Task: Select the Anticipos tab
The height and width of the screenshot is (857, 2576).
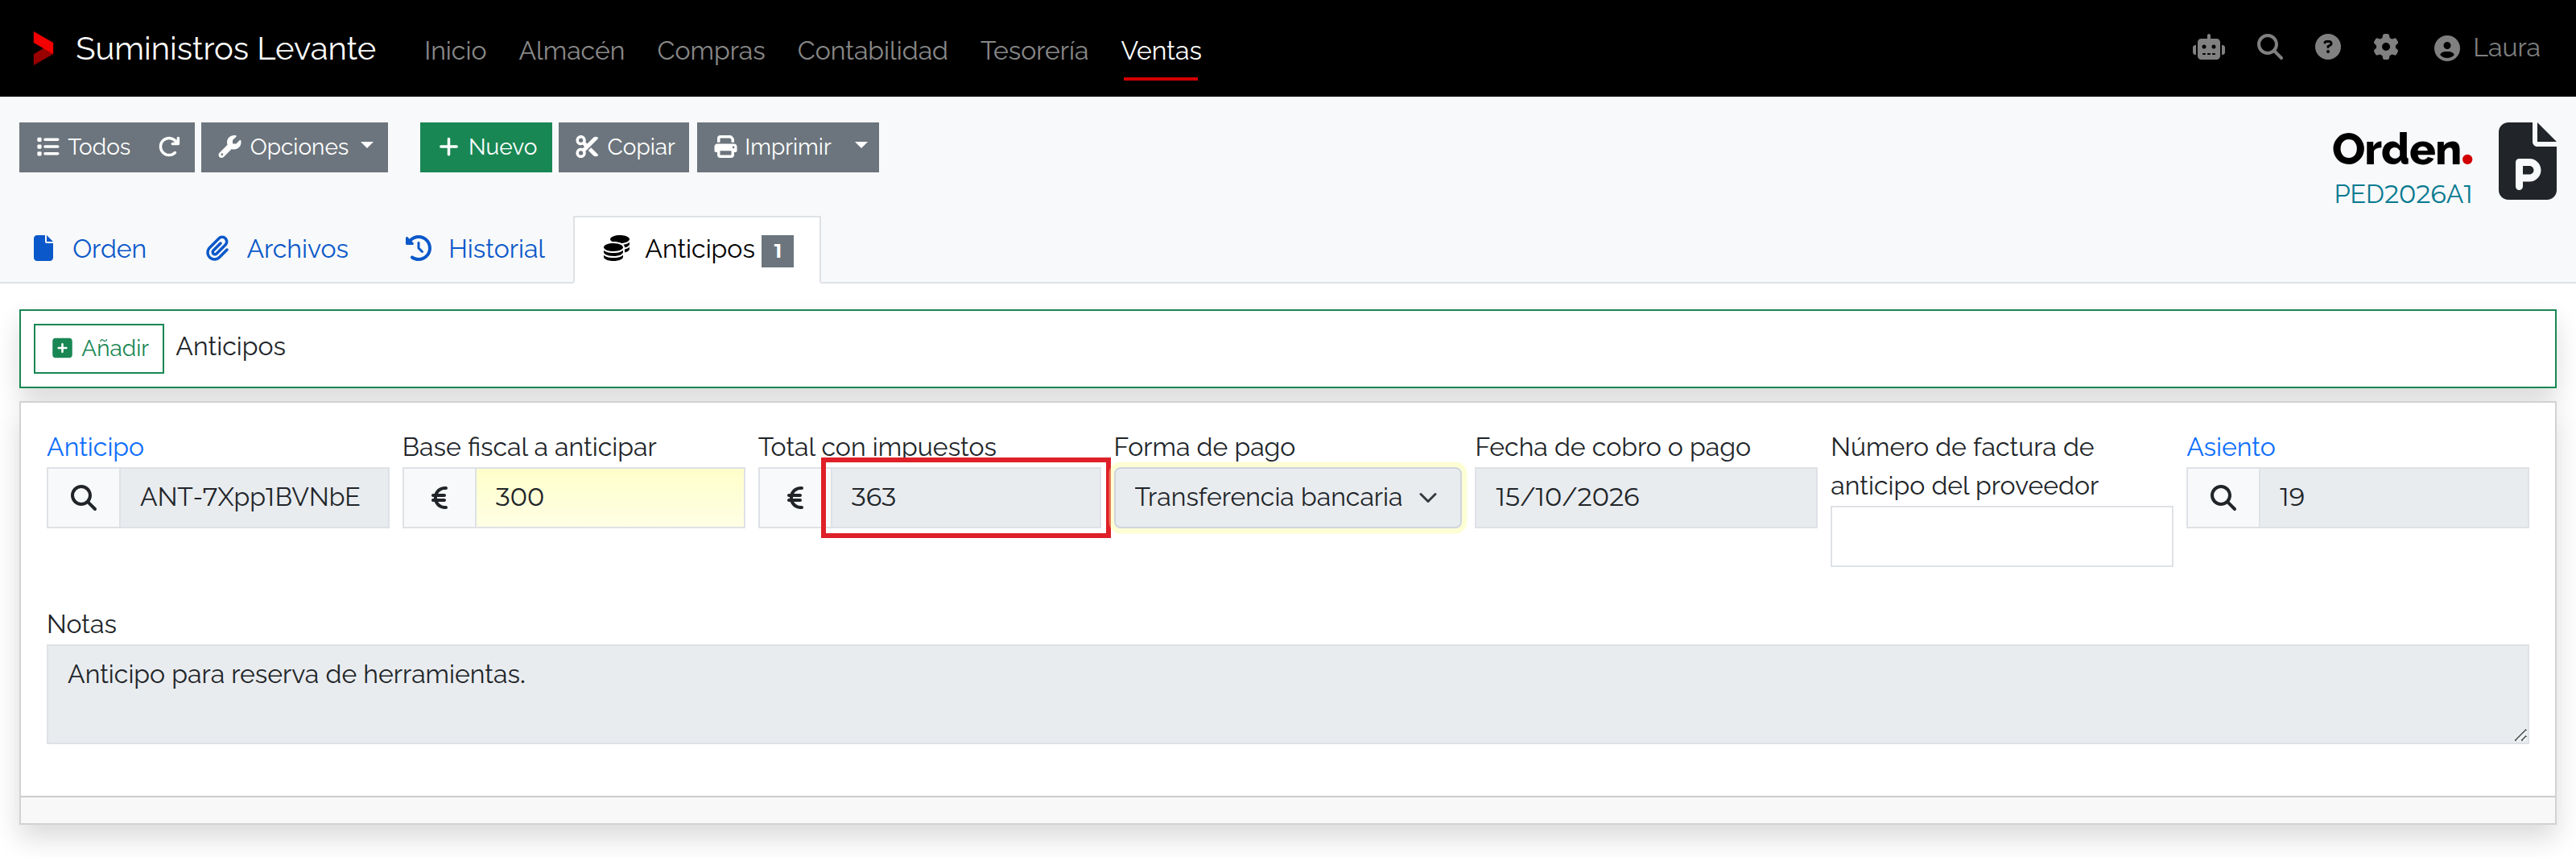Action: tap(697, 249)
